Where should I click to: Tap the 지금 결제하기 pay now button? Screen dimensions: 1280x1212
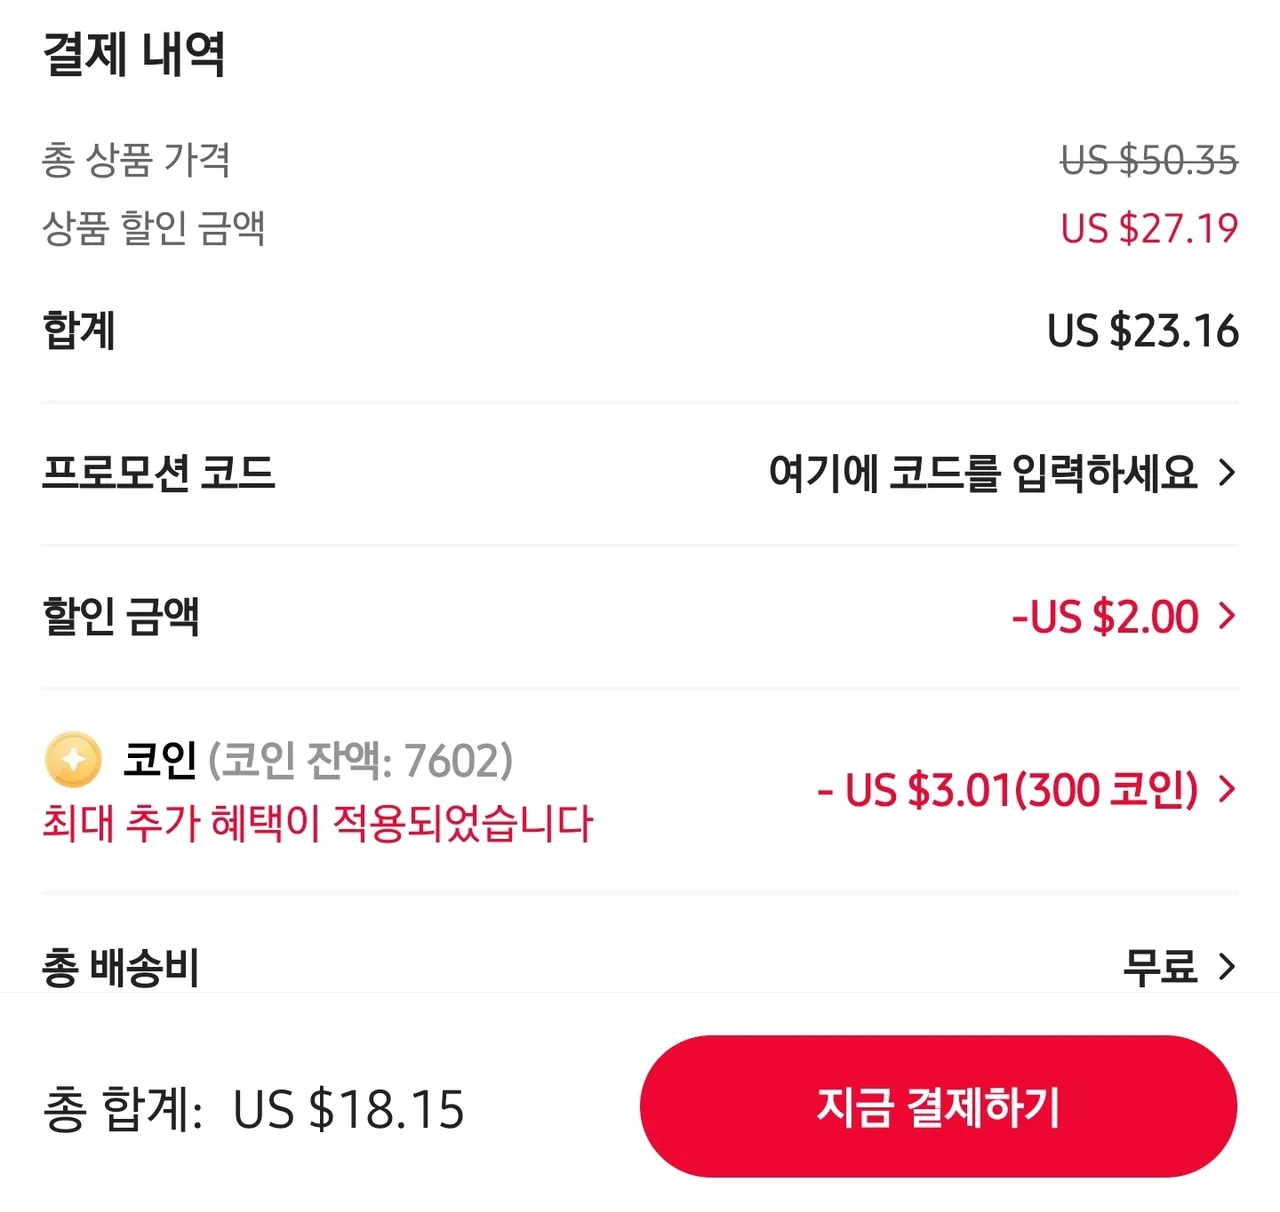pos(938,1107)
